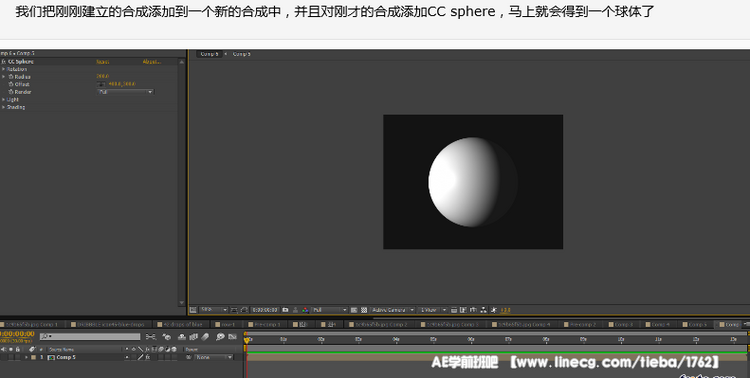Image resolution: width=750 pixels, height=378 pixels.
Task: Click the Always Preview This View icon
Action: coord(193,310)
